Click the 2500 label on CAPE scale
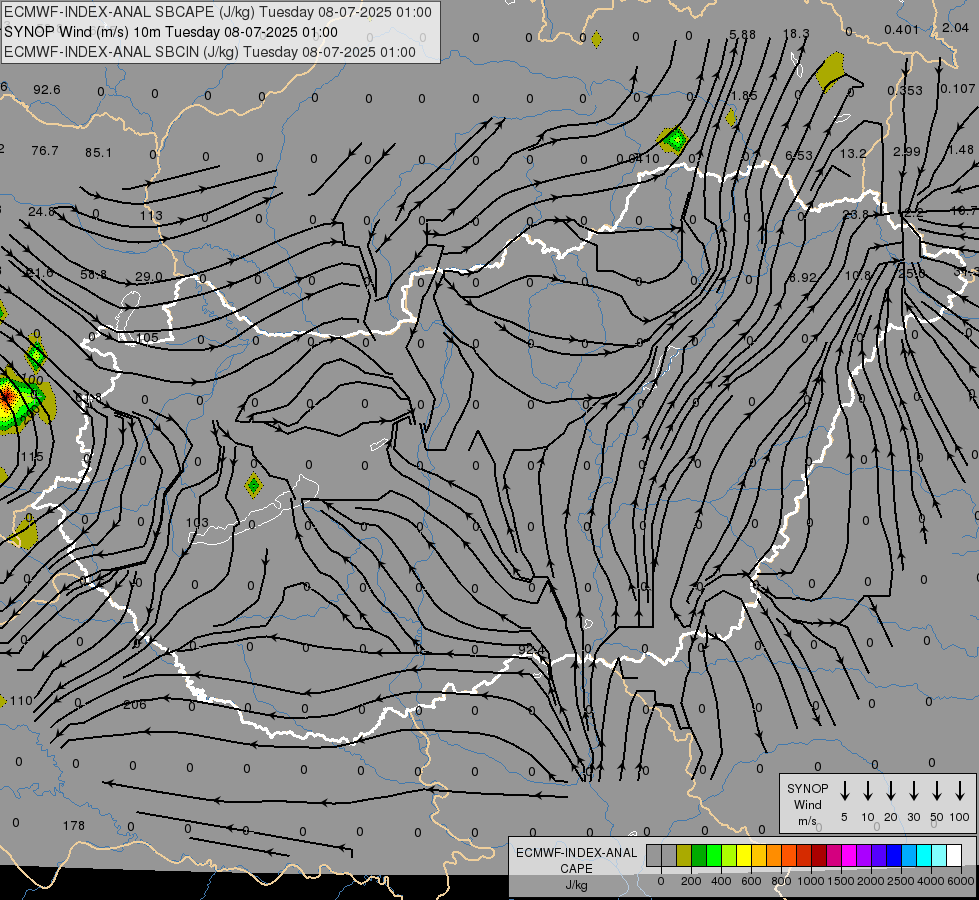The image size is (979, 900). (901, 881)
